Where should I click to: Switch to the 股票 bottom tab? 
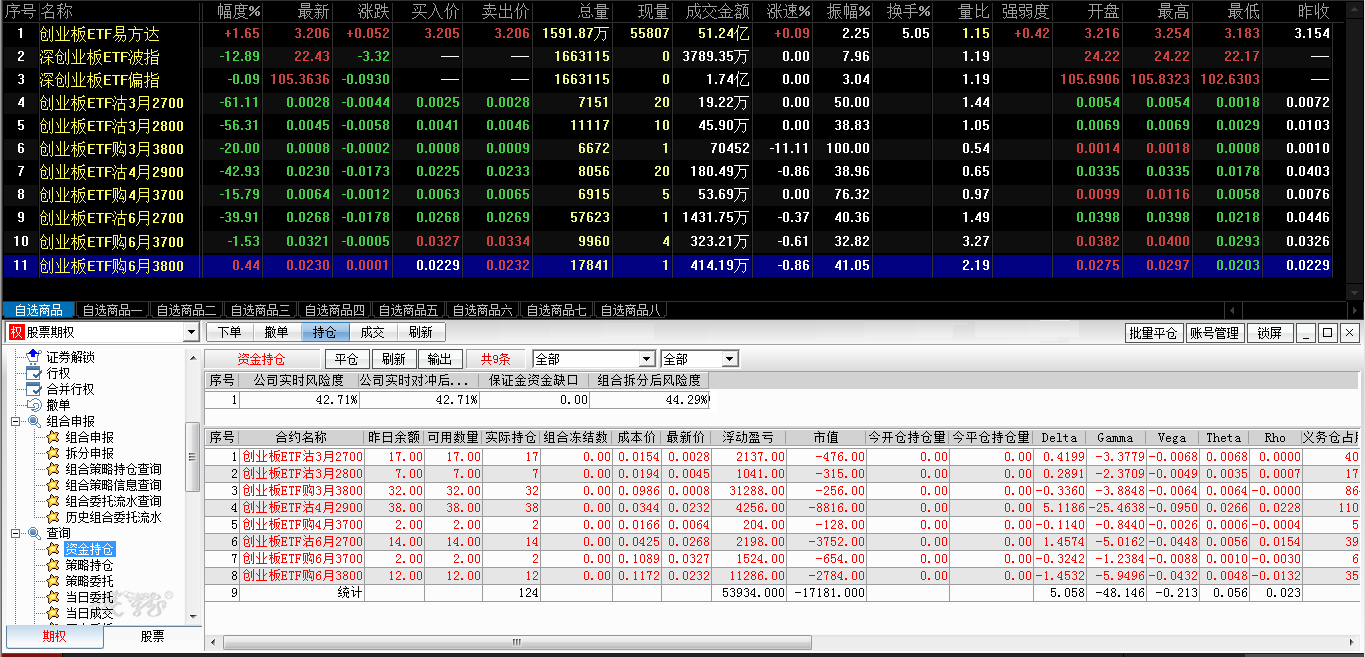click(x=152, y=636)
